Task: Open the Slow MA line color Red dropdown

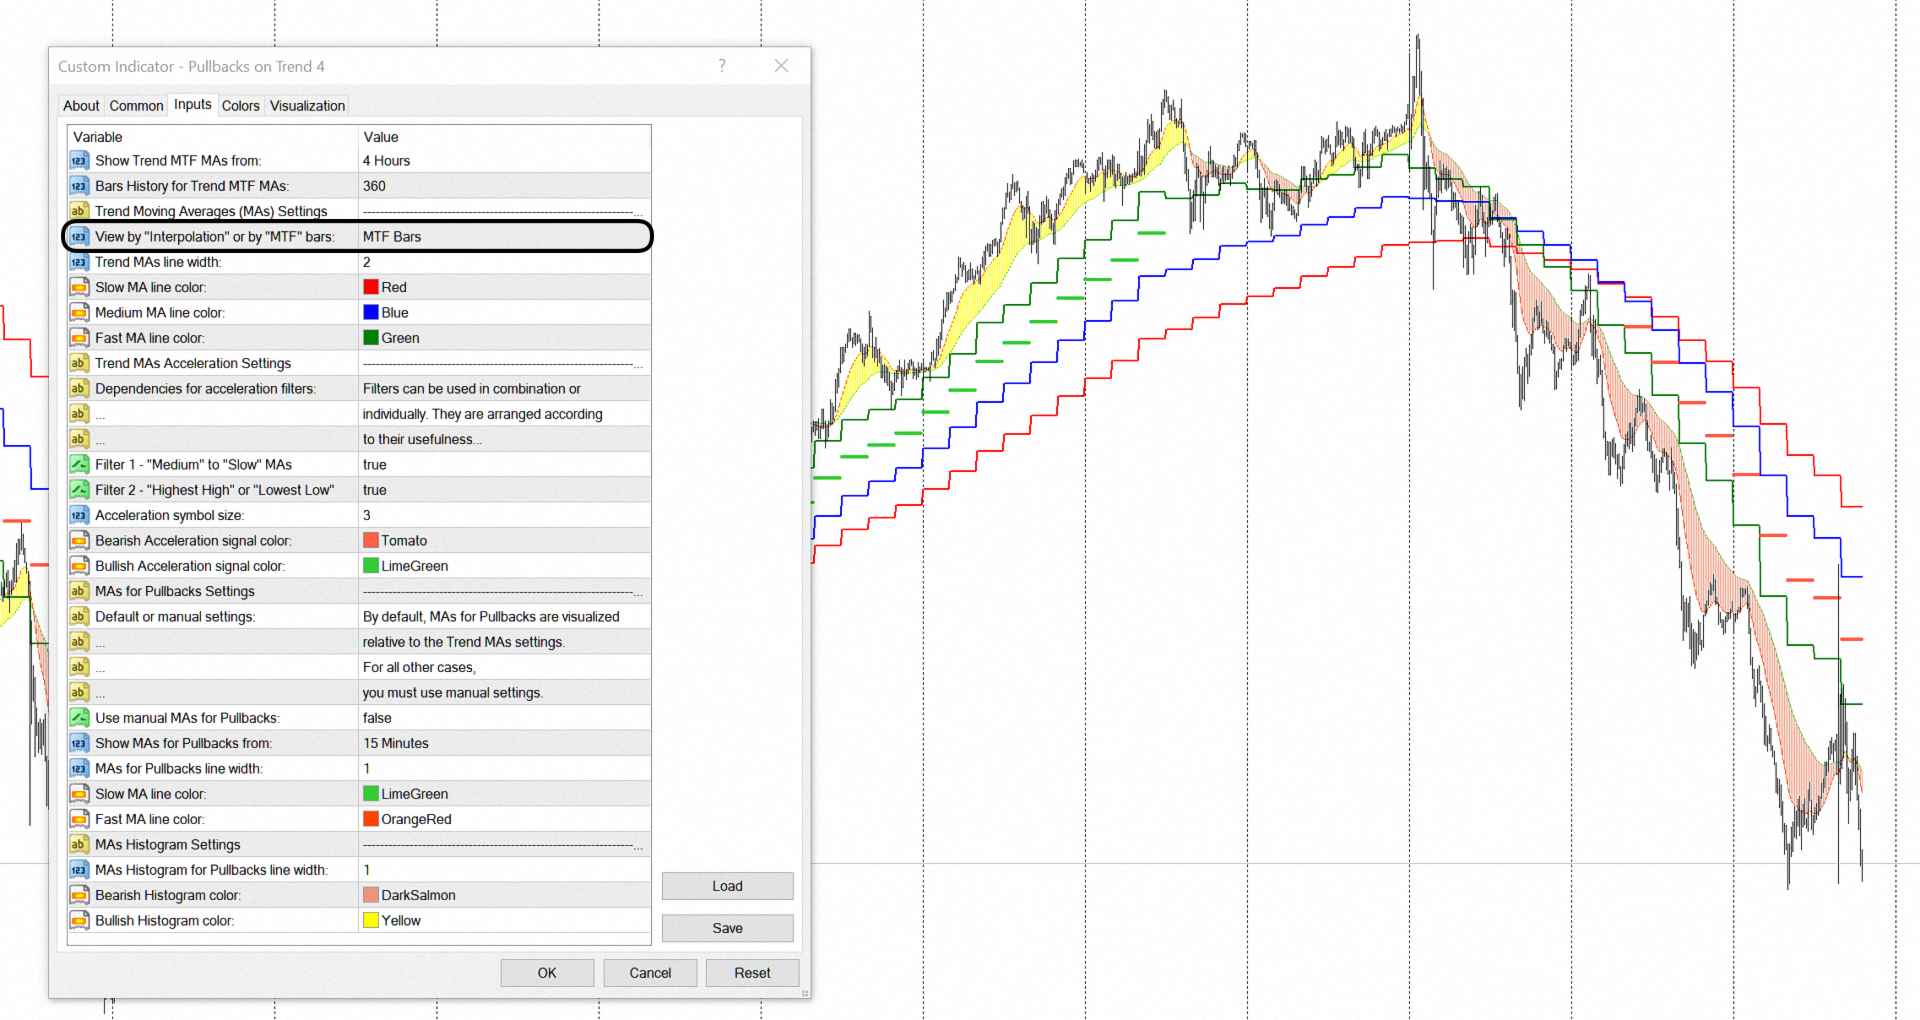Action: coord(504,287)
